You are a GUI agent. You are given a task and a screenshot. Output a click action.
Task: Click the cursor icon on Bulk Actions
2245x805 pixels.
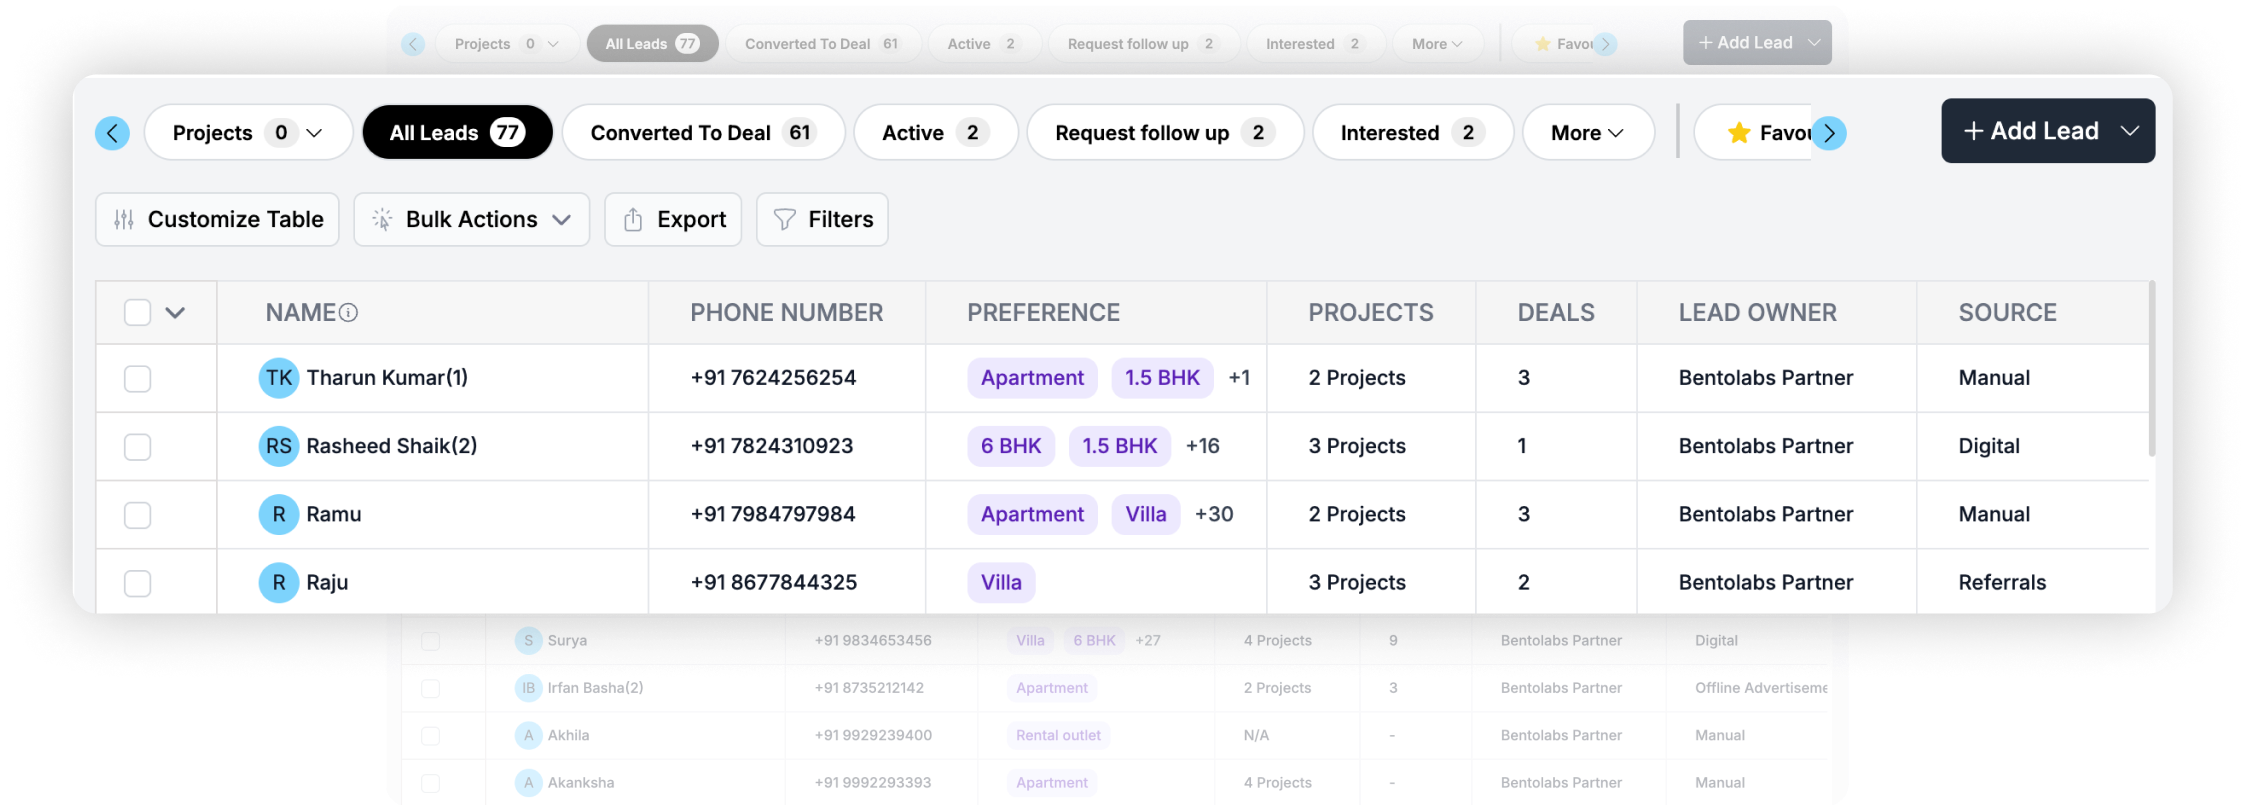(382, 219)
